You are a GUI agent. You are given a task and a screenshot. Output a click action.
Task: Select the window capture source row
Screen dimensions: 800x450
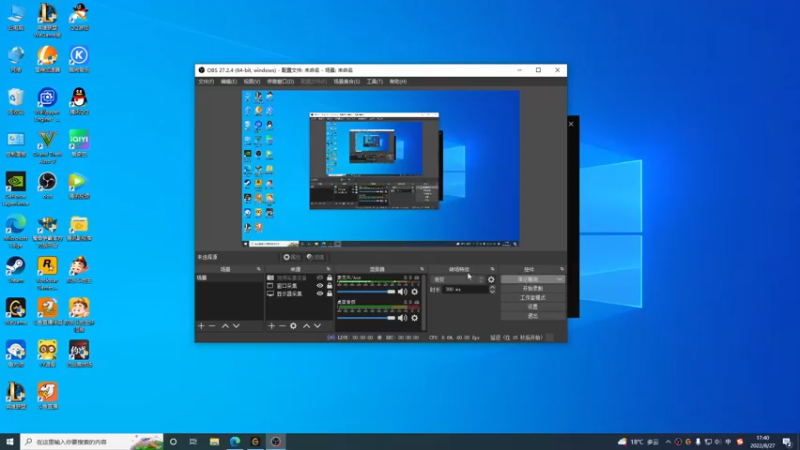[x=300, y=286]
